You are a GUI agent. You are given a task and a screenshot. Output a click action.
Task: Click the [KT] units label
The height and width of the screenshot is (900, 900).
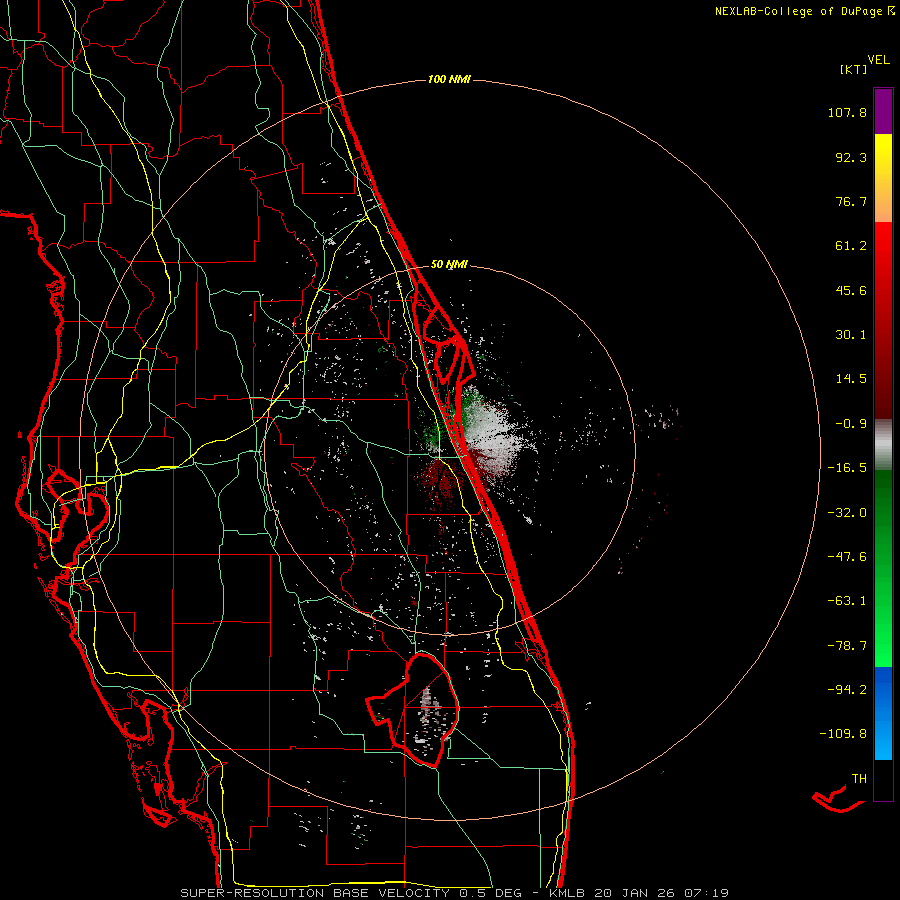(x=854, y=69)
